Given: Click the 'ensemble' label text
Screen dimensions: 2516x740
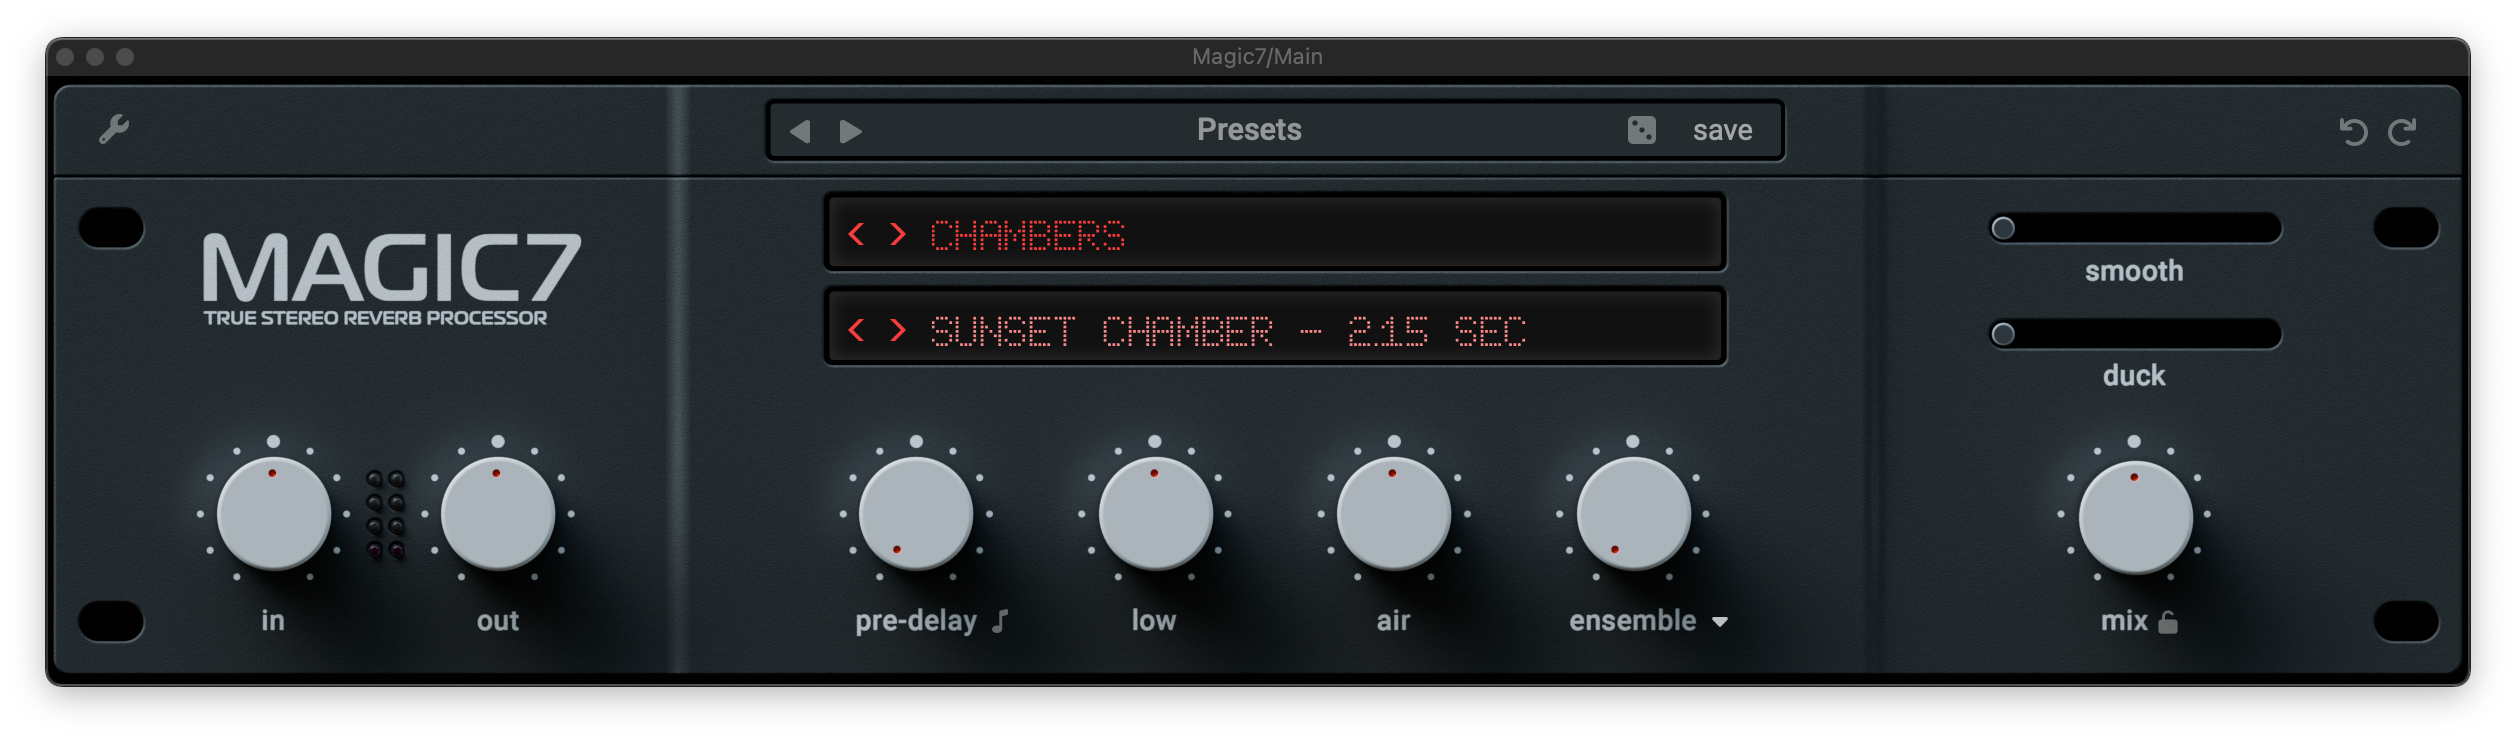Looking at the screenshot, I should coord(1632,621).
